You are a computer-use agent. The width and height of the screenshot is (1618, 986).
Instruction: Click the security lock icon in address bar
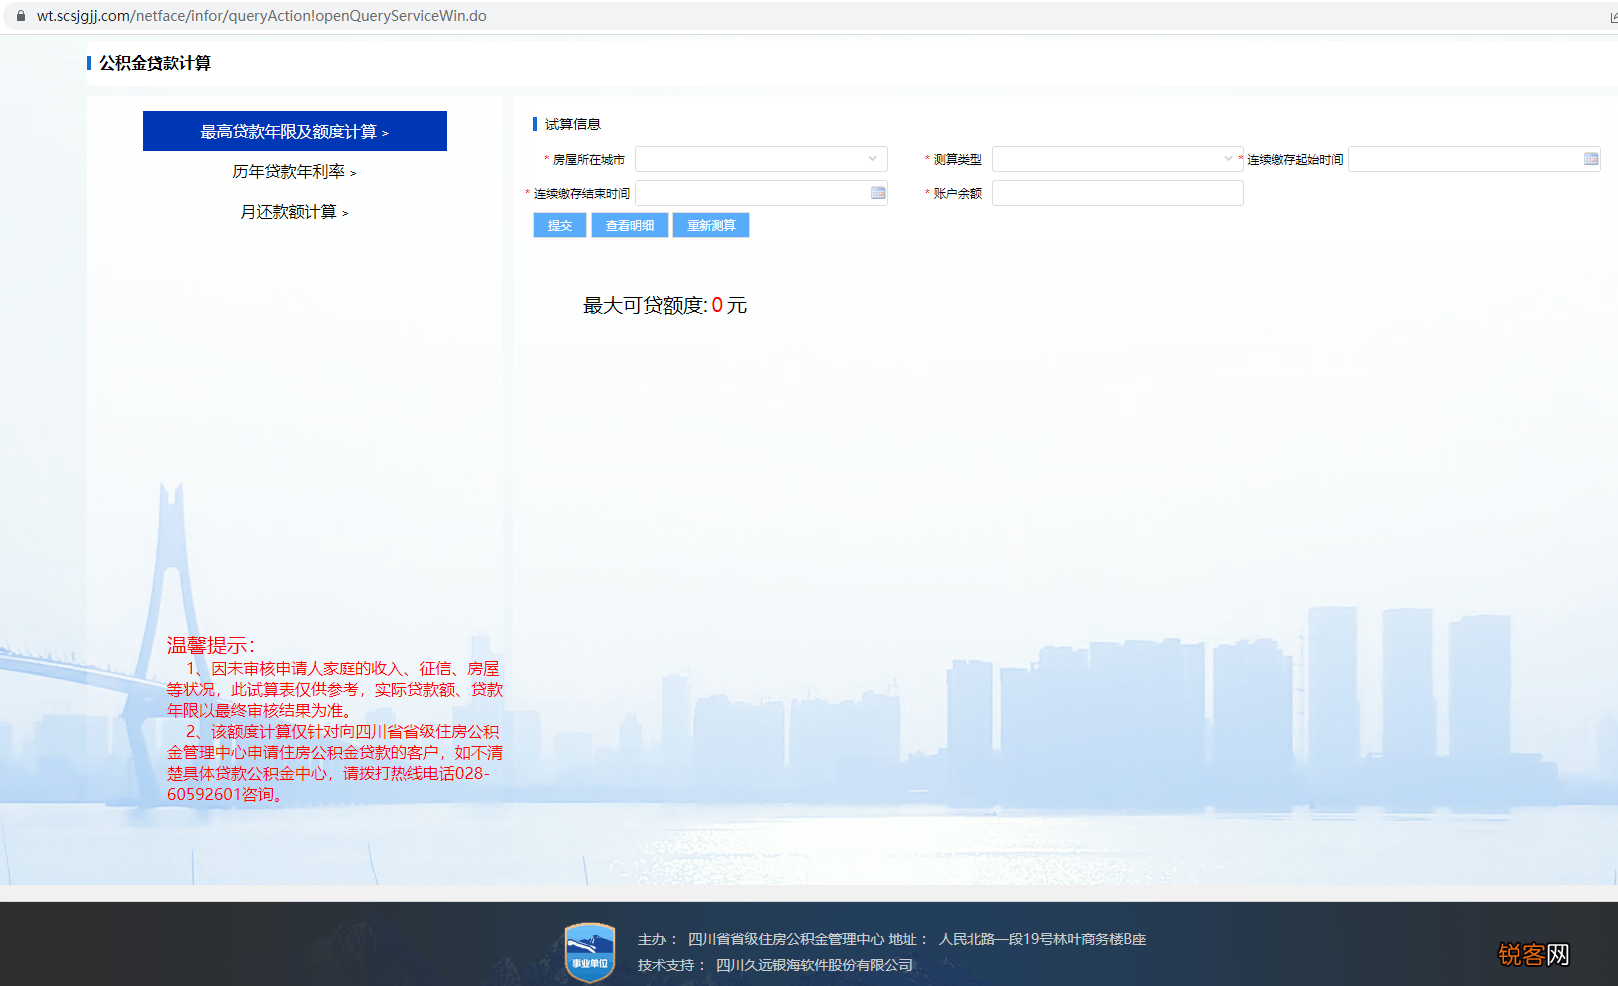(x=21, y=15)
